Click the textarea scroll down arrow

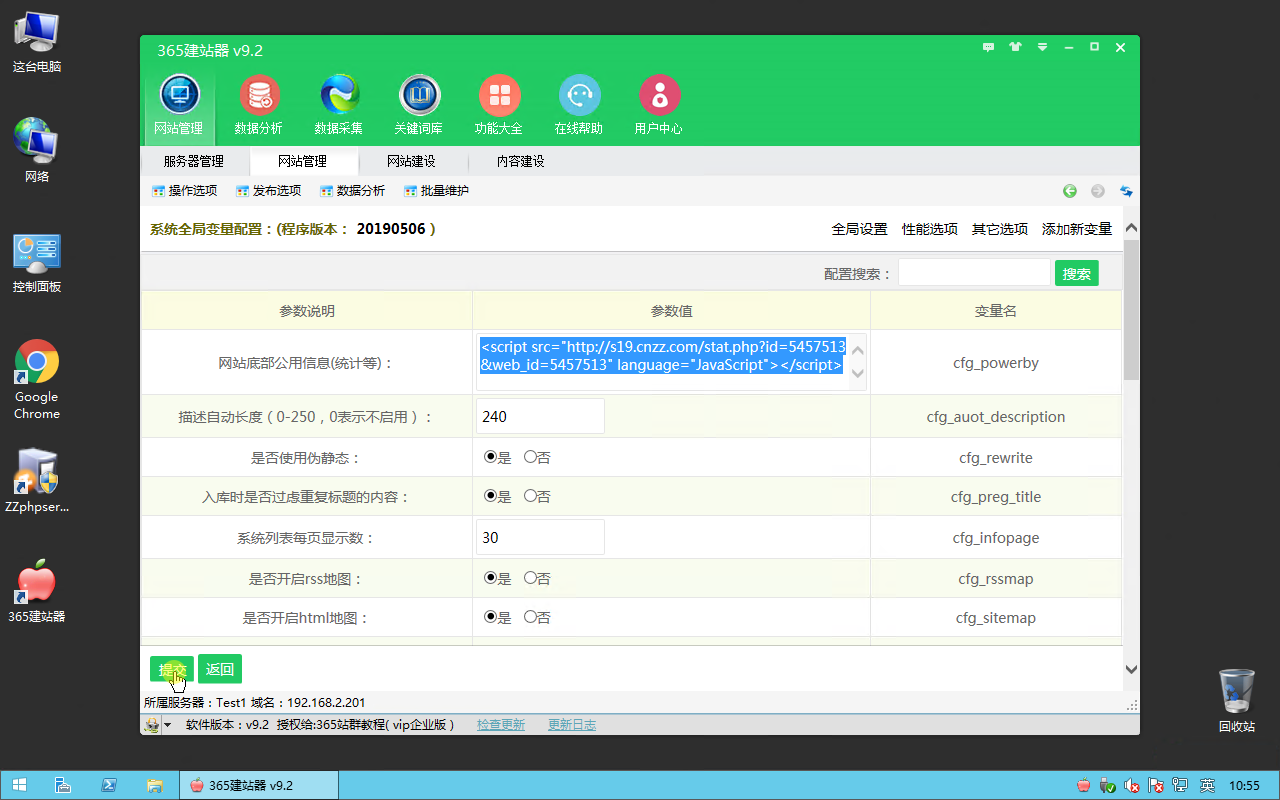[857, 374]
